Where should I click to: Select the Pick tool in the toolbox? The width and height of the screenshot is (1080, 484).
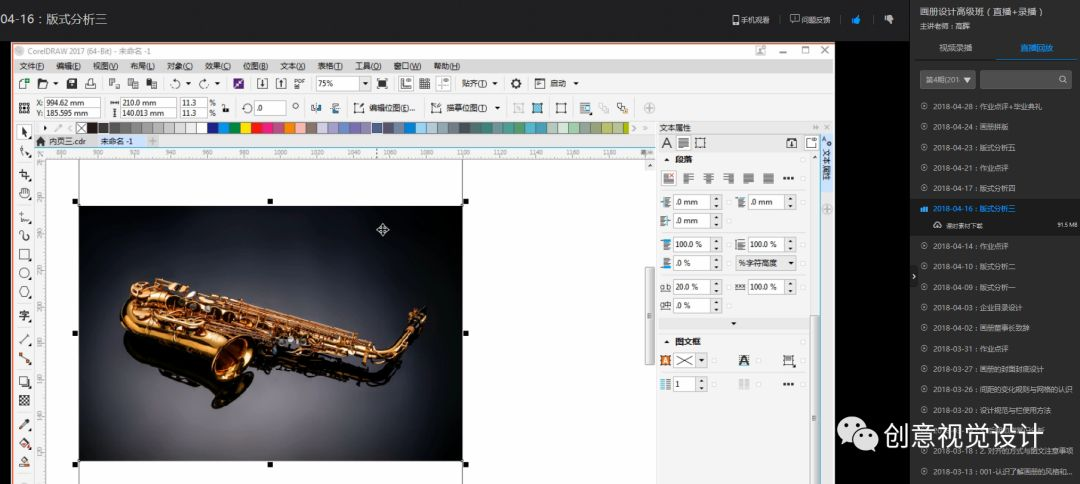(x=25, y=131)
